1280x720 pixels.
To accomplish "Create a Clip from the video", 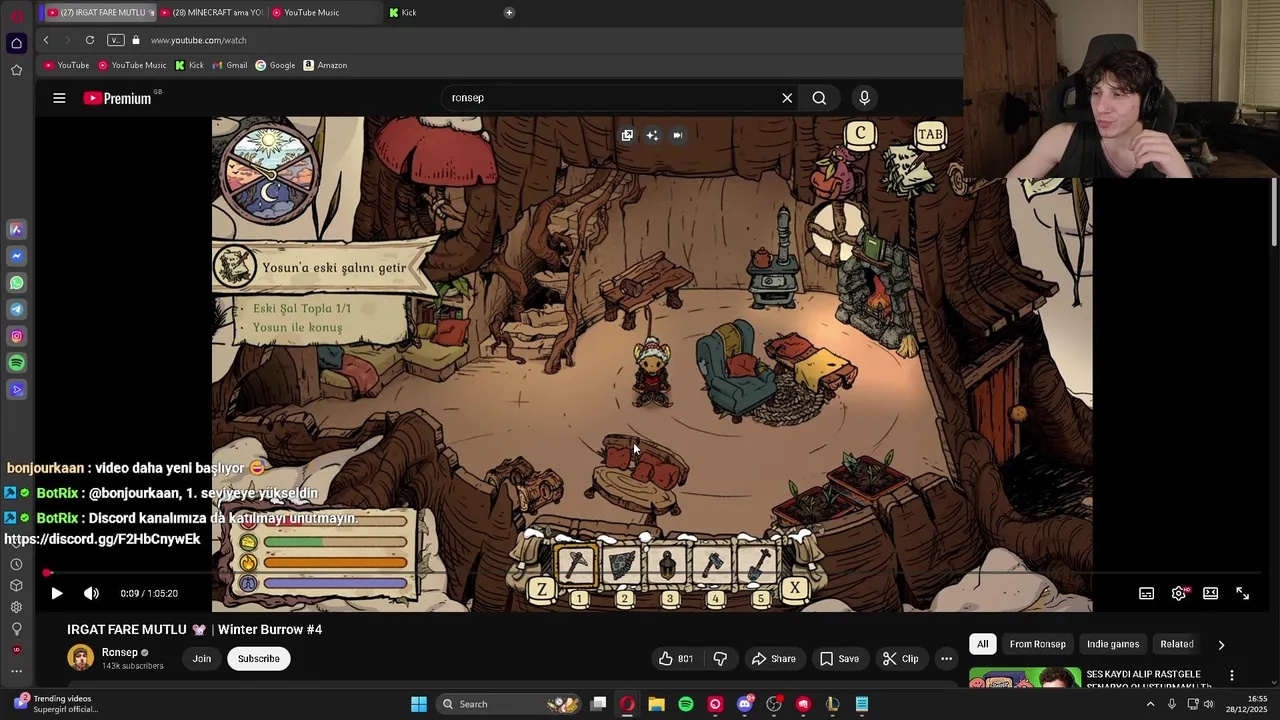I will coord(901,658).
